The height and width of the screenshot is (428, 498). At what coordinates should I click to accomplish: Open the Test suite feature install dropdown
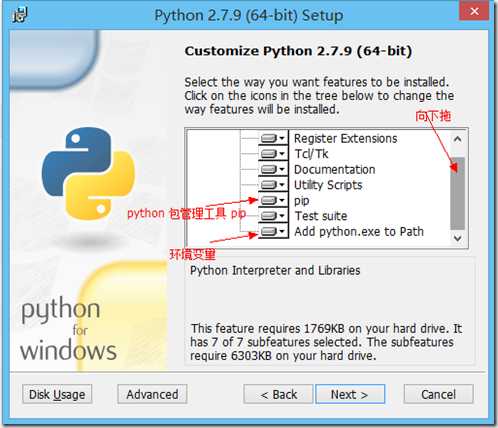(x=273, y=216)
